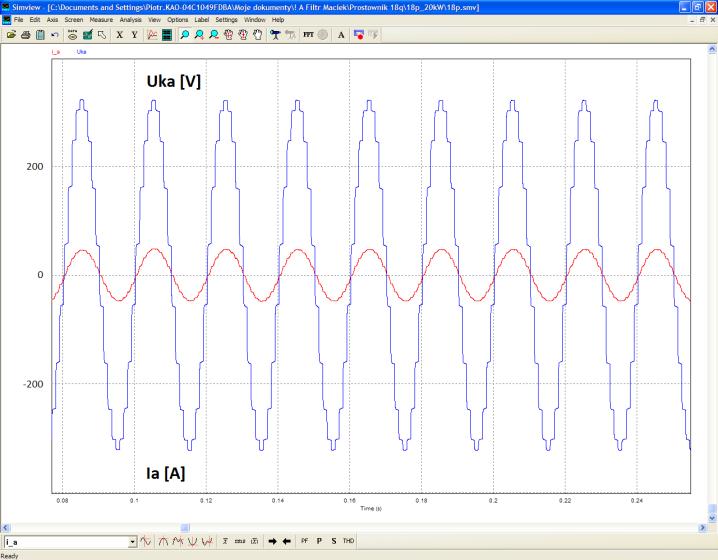Click the average value x-bar icon
The height and width of the screenshot is (560, 718).
(x=225, y=541)
